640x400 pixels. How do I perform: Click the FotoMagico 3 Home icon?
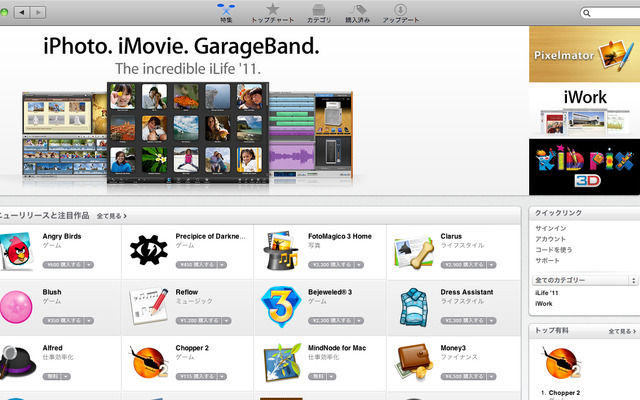pos(282,250)
